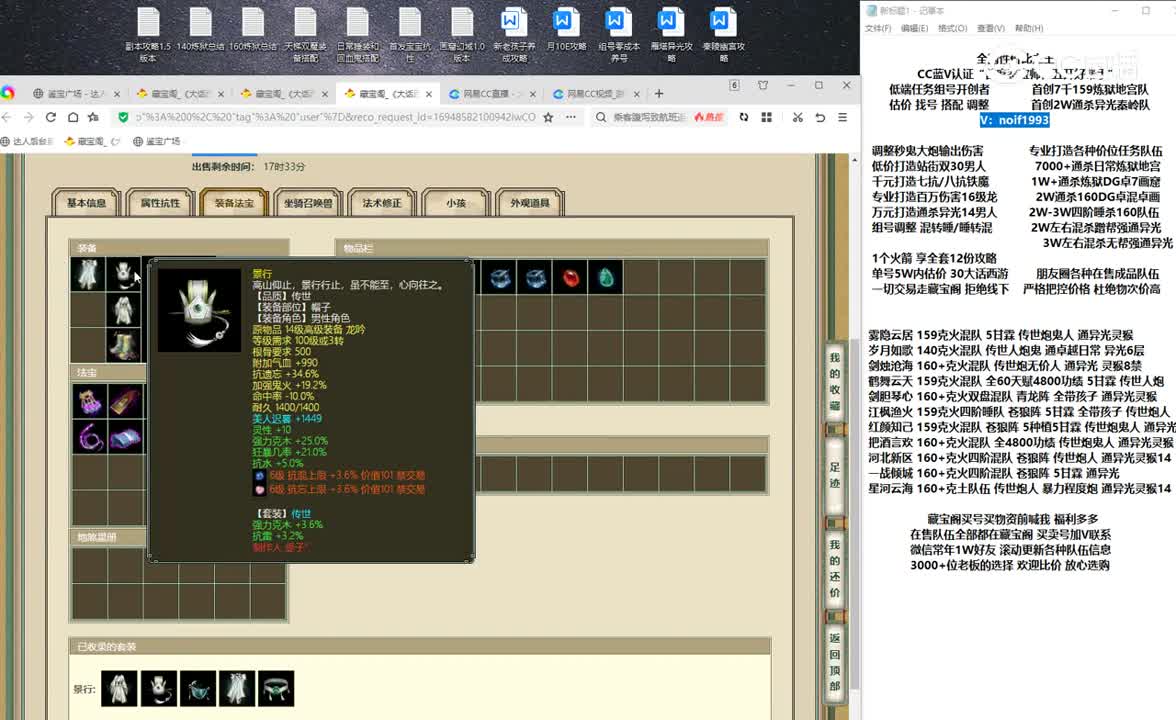
Task: Select the 装备法宝 tab
Action: (x=234, y=202)
